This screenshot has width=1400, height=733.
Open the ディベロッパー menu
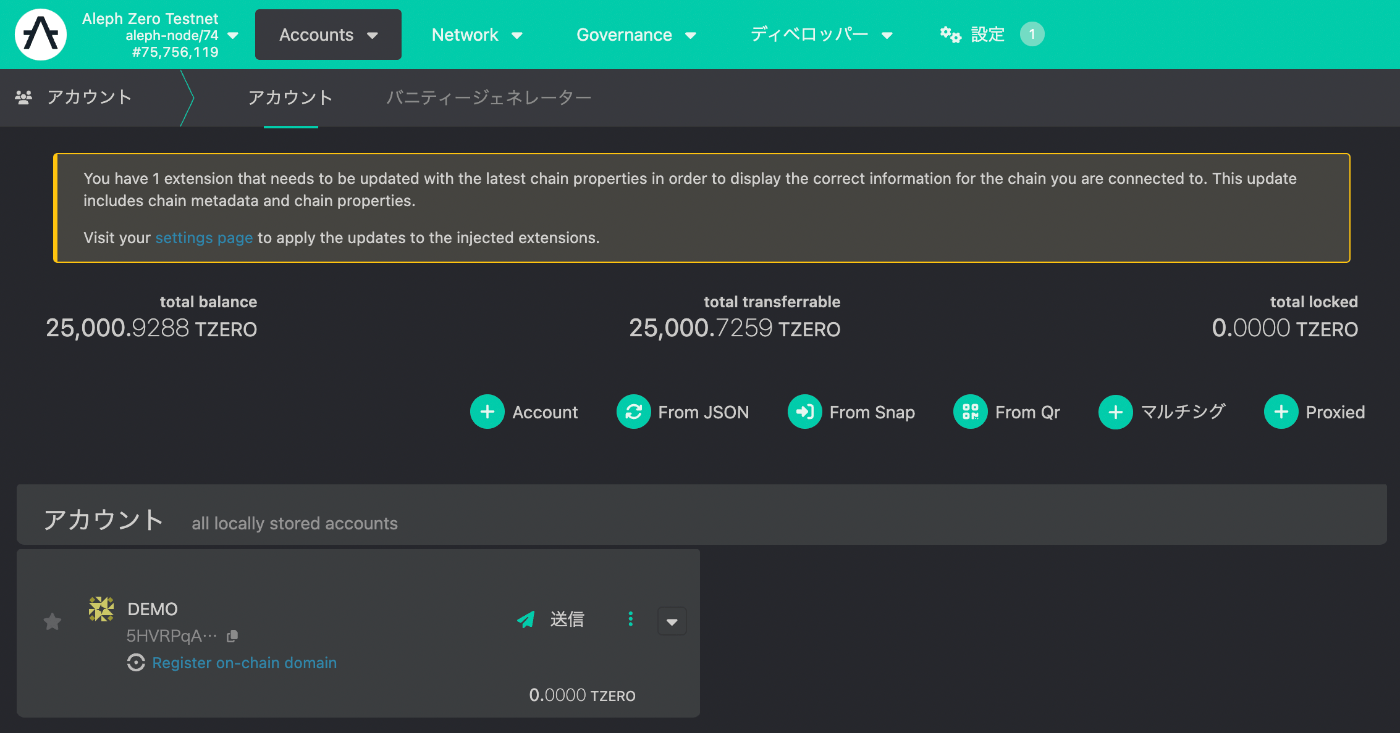pos(822,35)
